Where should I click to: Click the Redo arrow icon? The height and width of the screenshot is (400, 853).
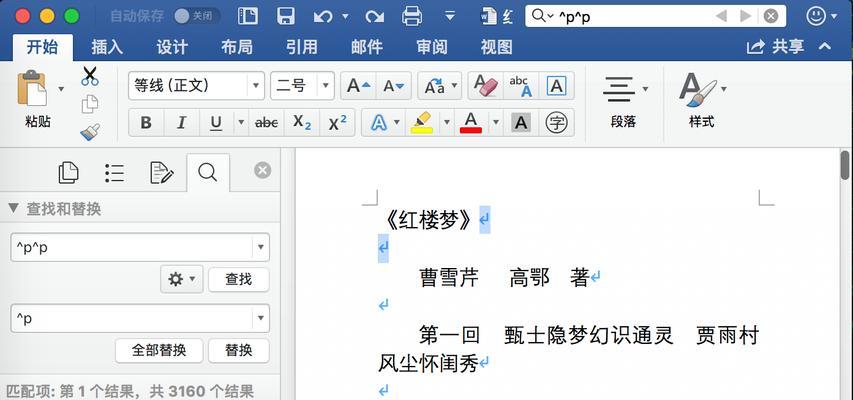tap(374, 16)
